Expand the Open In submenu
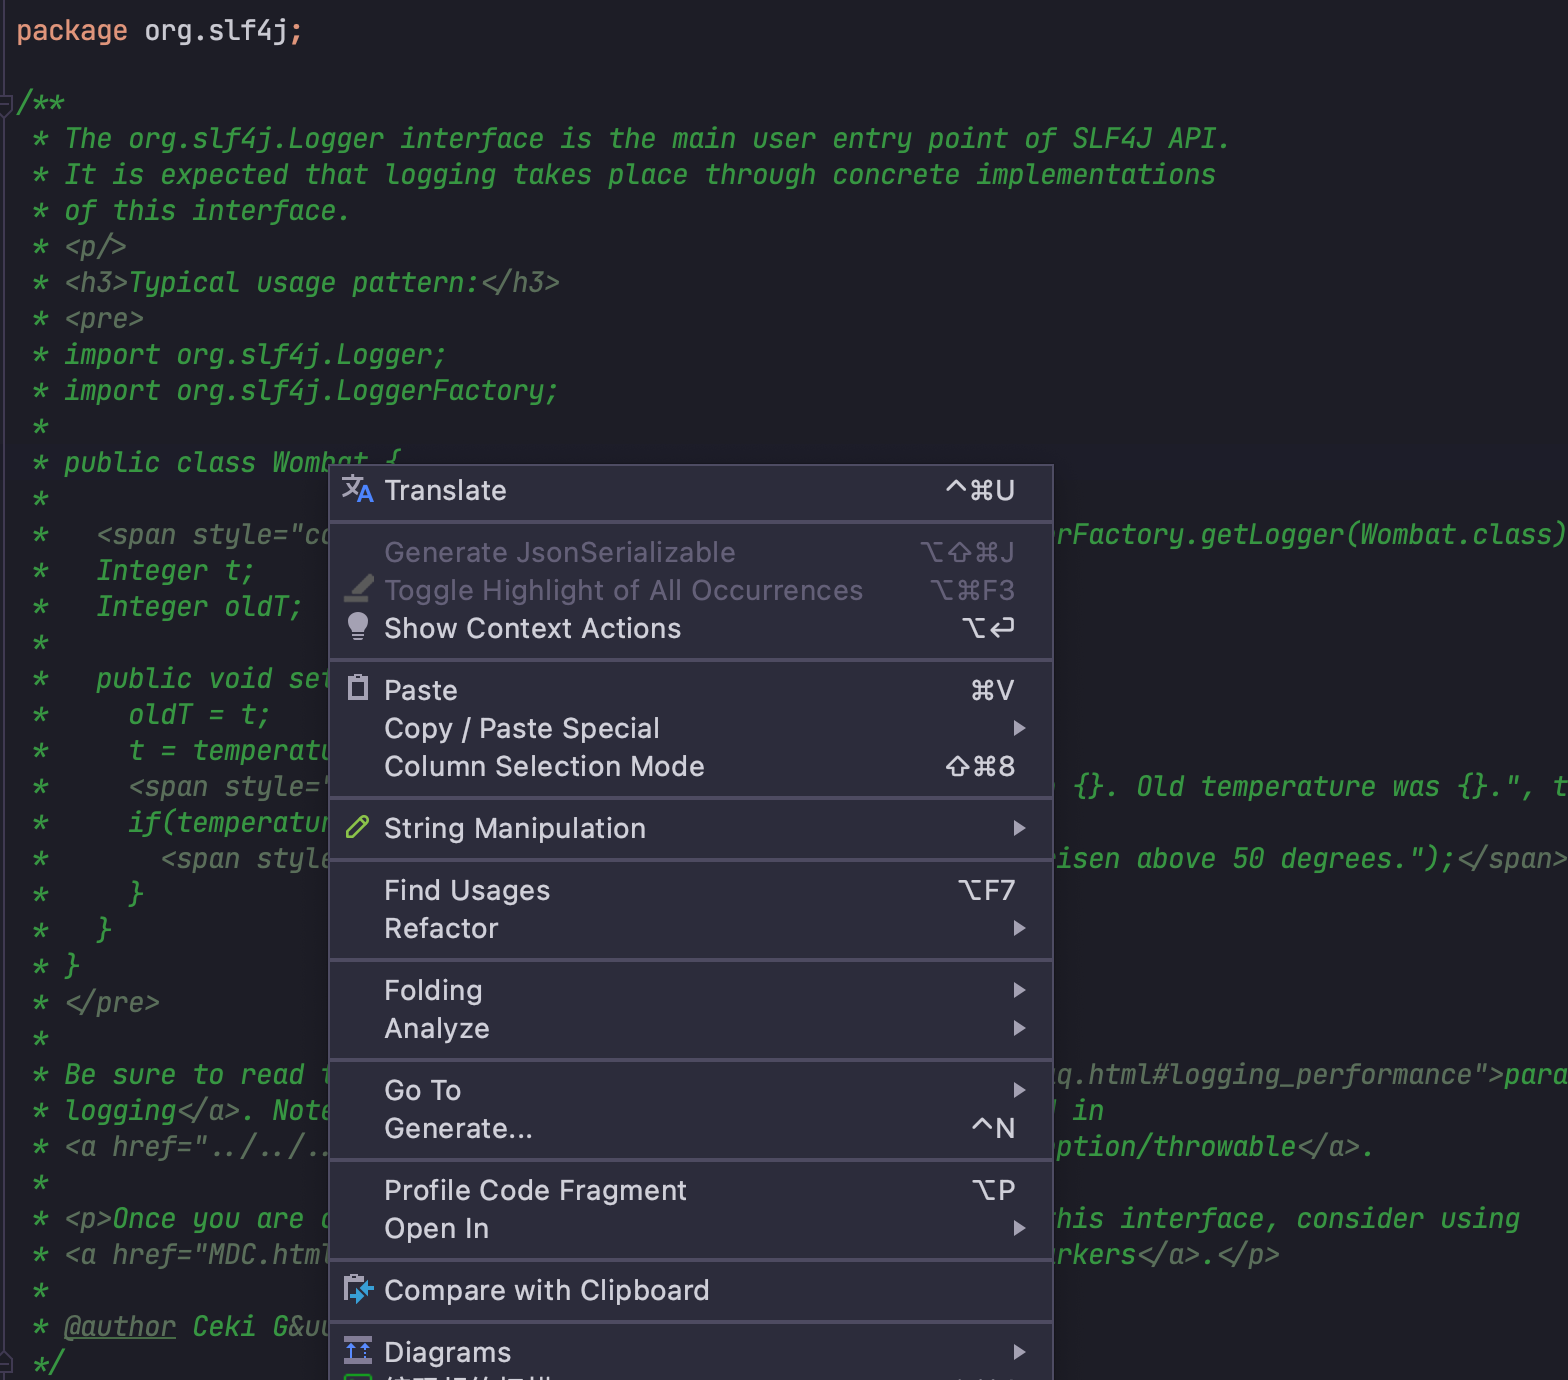The image size is (1568, 1380). coord(691,1228)
